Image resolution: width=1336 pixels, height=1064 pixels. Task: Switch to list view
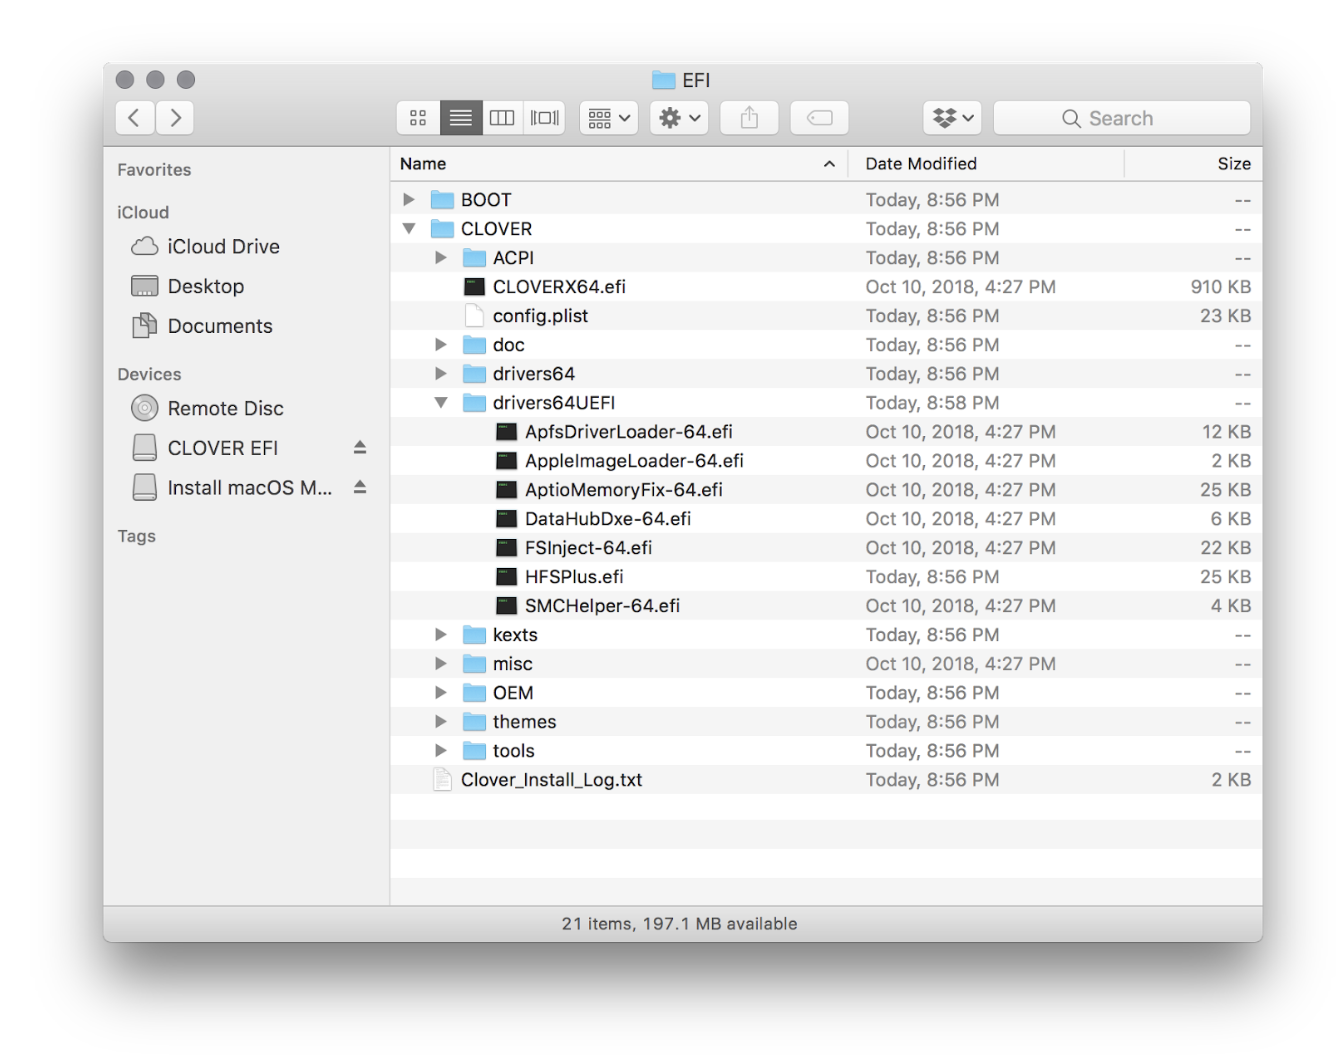pyautogui.click(x=461, y=118)
